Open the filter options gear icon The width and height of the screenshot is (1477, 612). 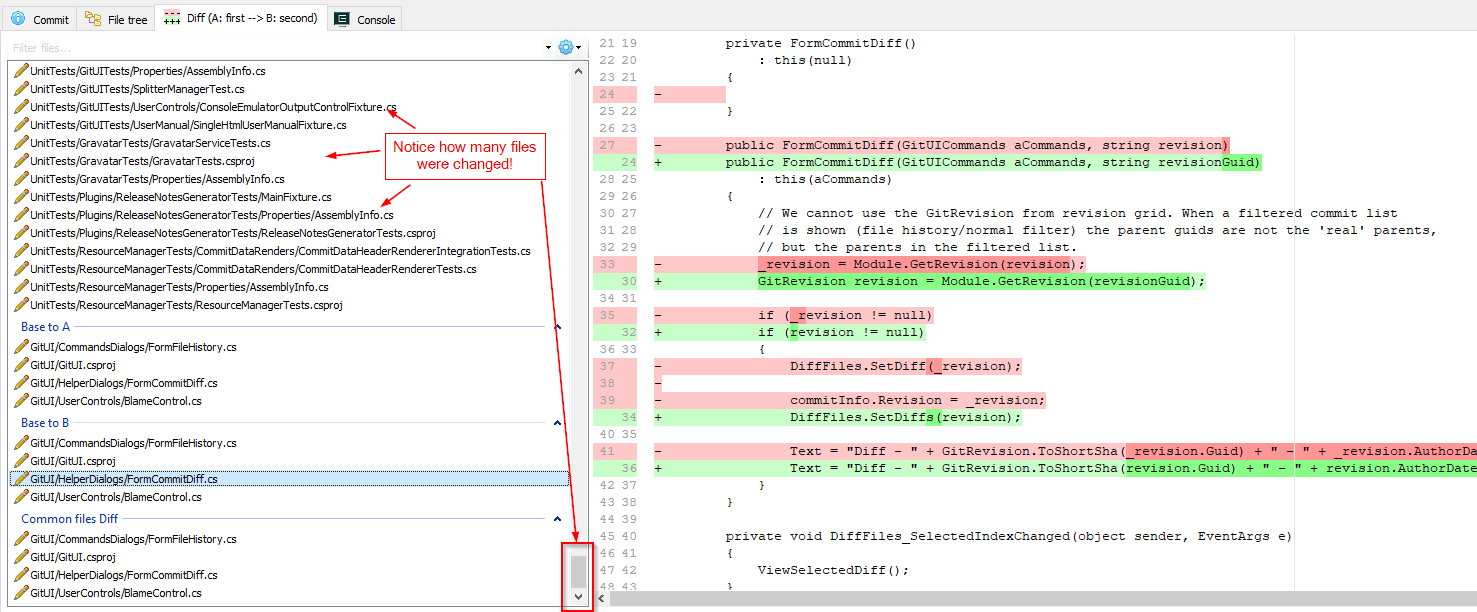coord(566,46)
